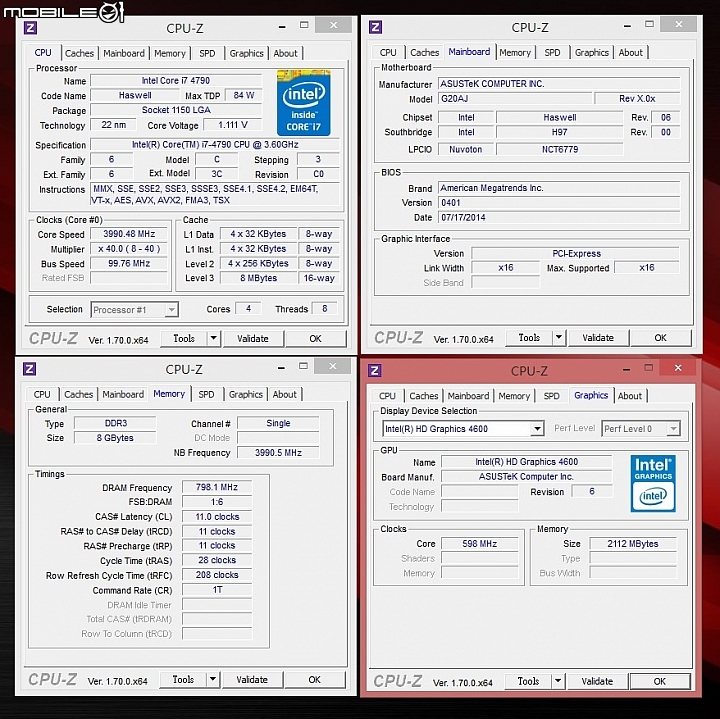Click the BIOS Date value 07/17/2014
Screen dimensions: 720x719
click(x=559, y=218)
